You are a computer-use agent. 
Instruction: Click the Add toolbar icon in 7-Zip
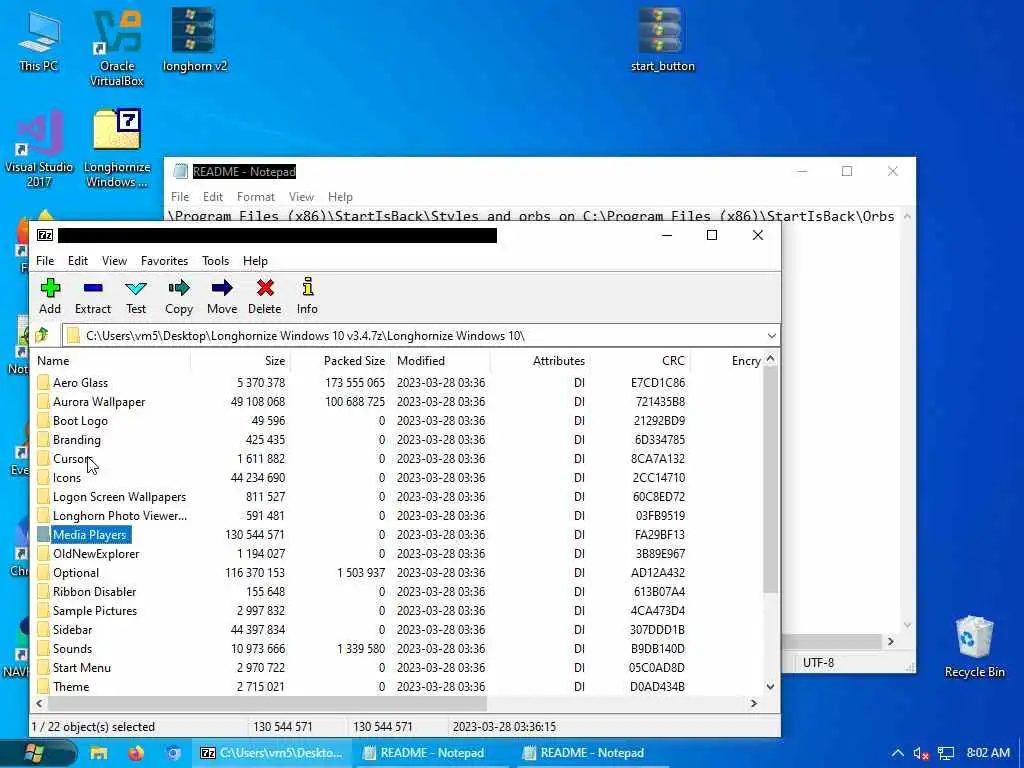click(50, 288)
